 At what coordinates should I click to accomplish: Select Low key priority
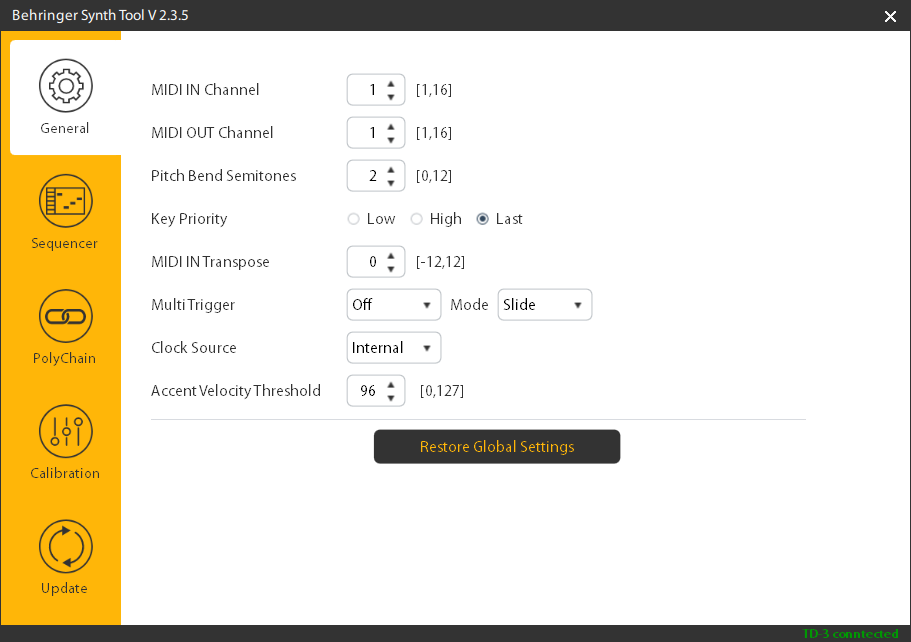354,219
